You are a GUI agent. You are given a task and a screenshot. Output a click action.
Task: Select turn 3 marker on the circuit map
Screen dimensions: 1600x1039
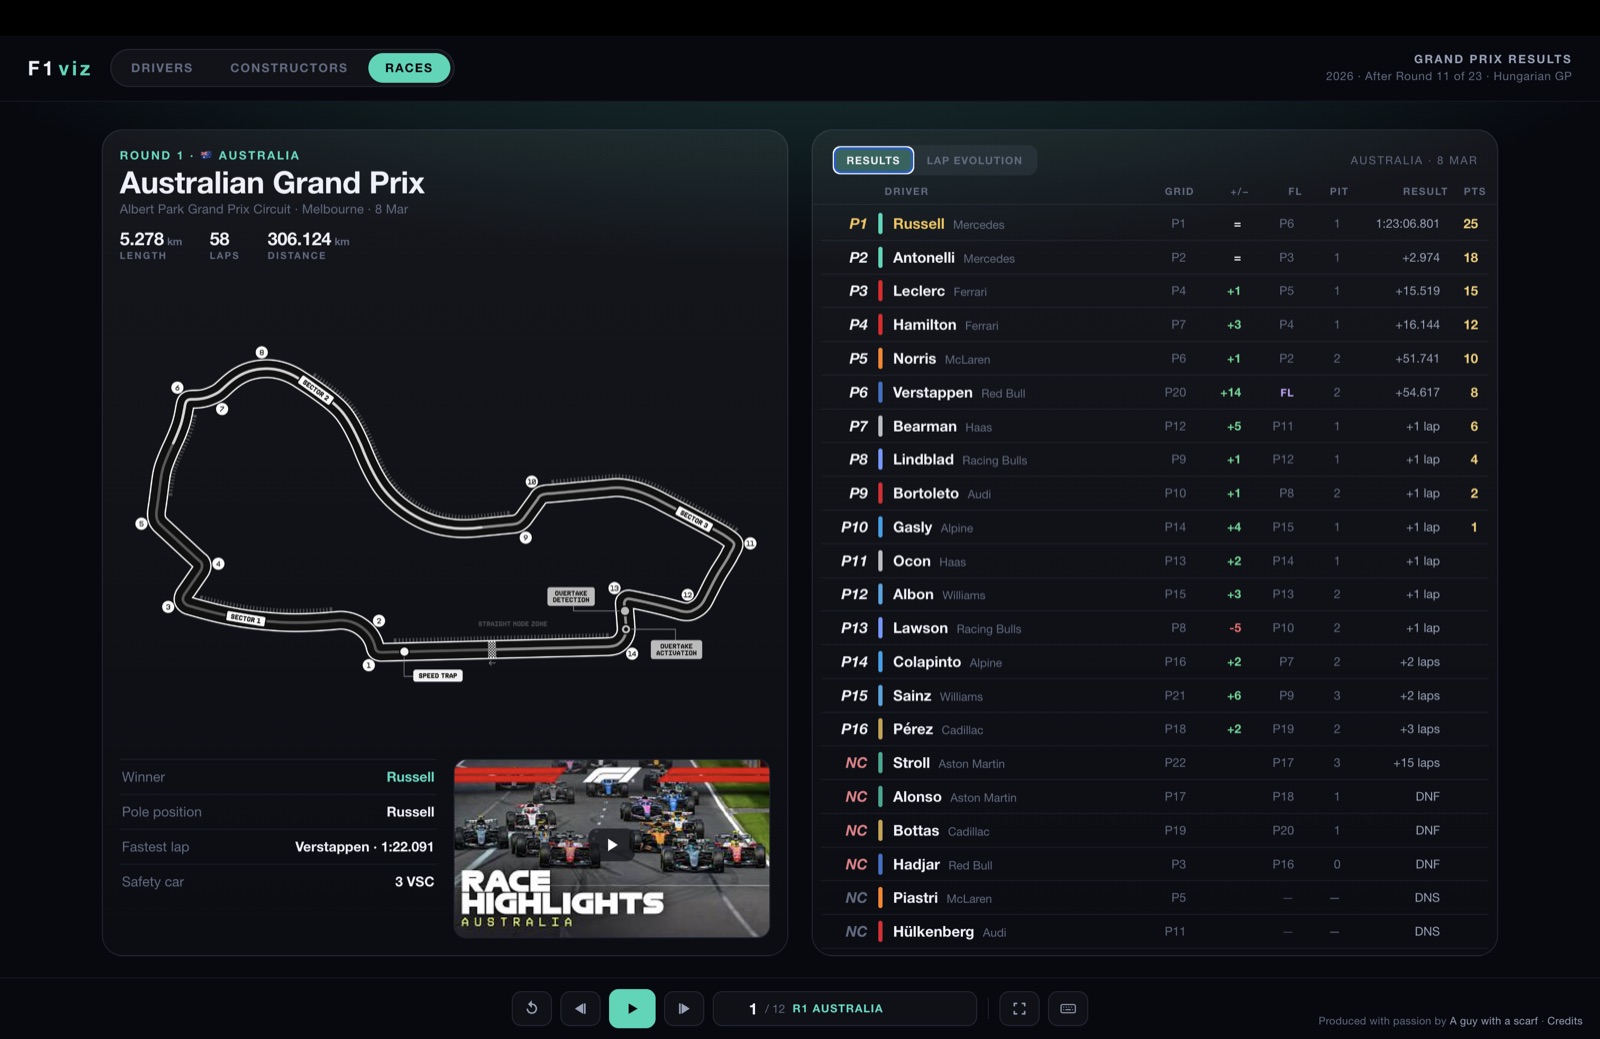coord(168,607)
